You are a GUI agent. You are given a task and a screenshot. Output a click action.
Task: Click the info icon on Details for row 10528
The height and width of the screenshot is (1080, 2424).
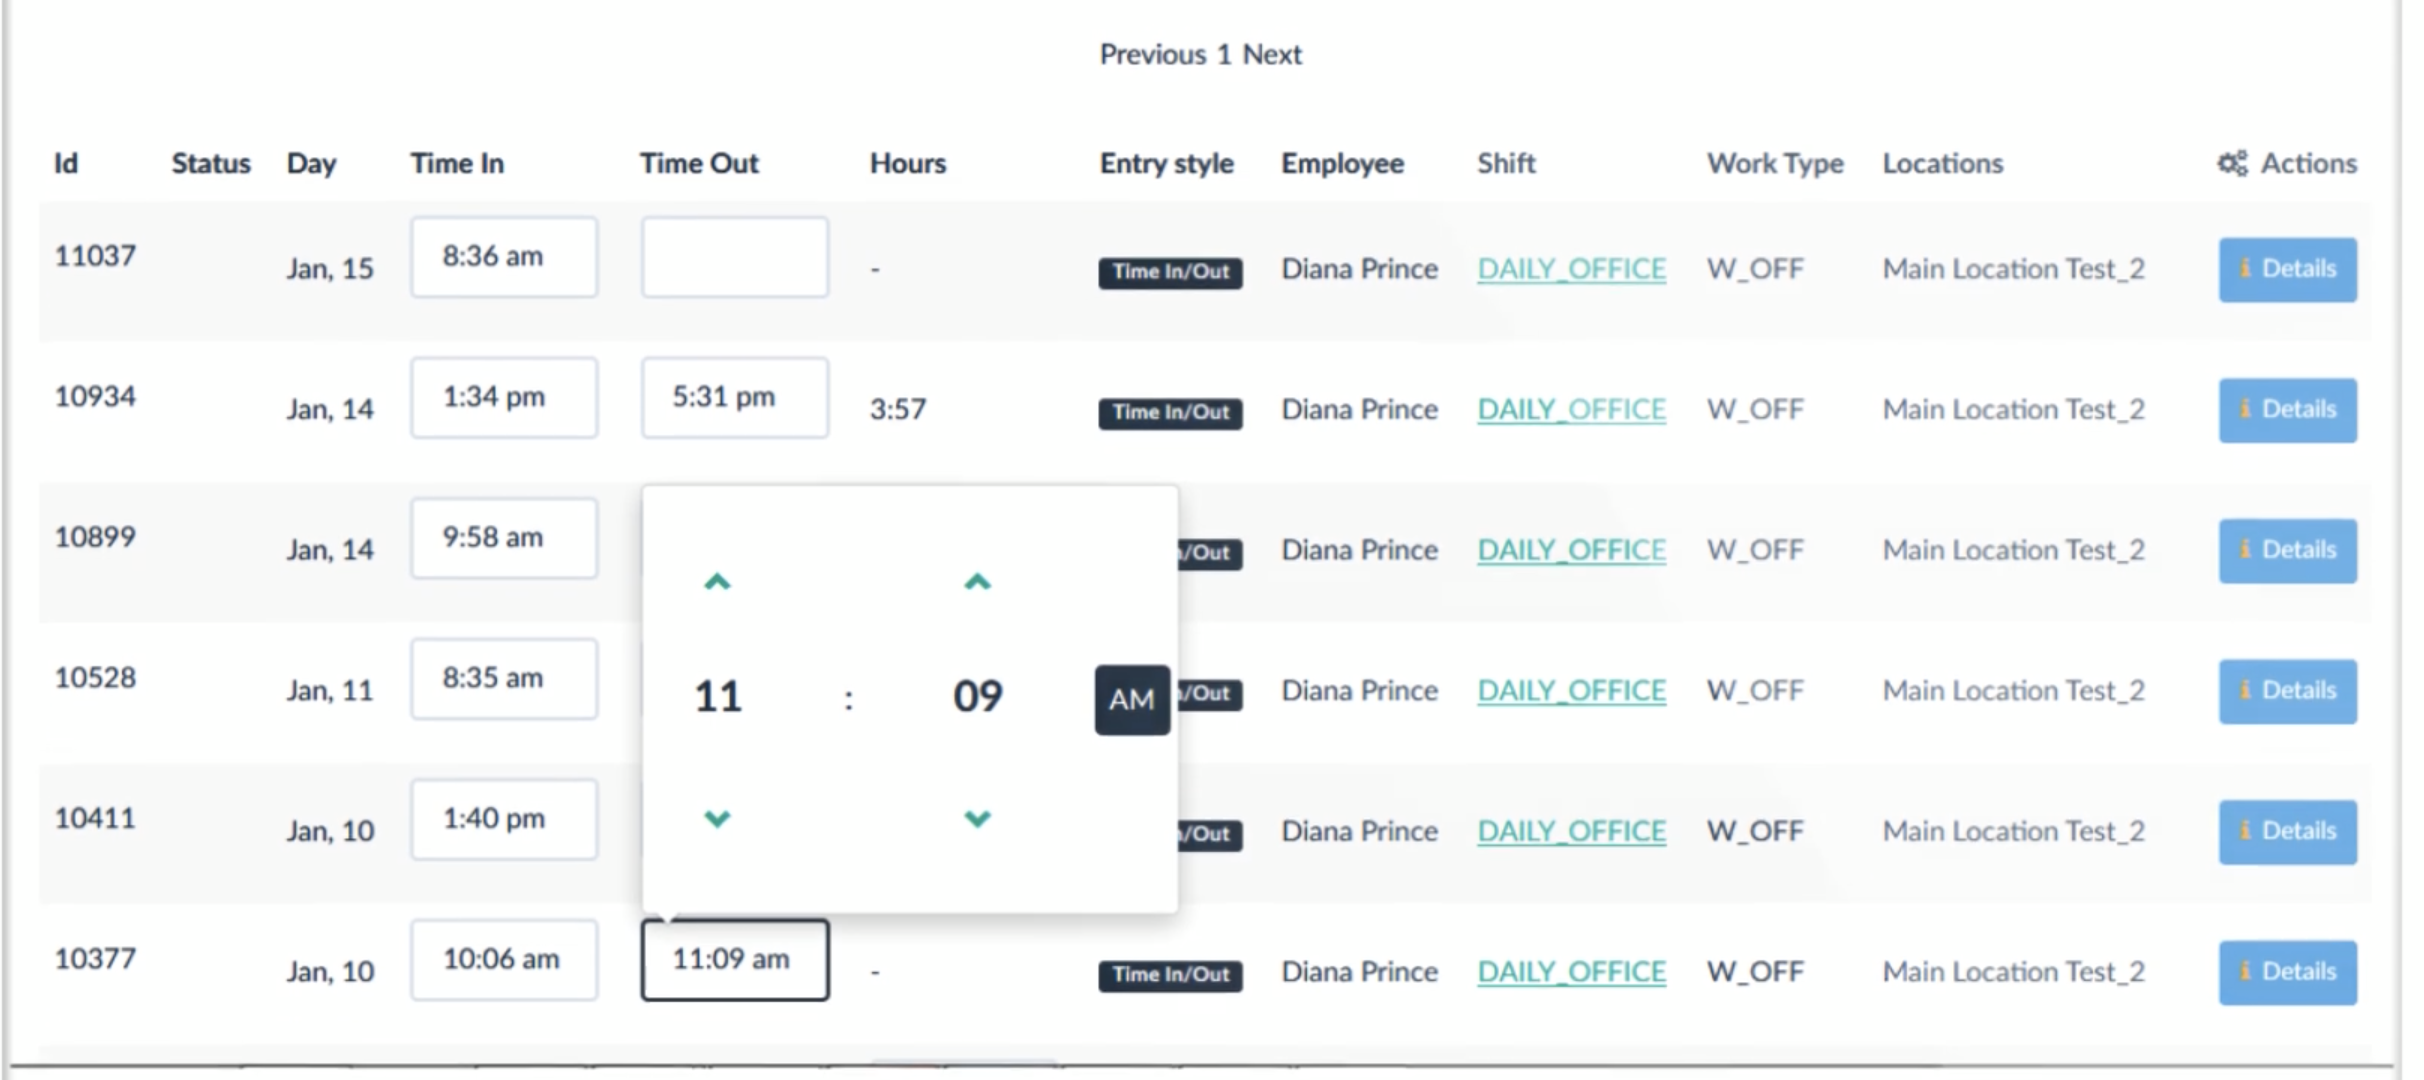[x=2247, y=690]
